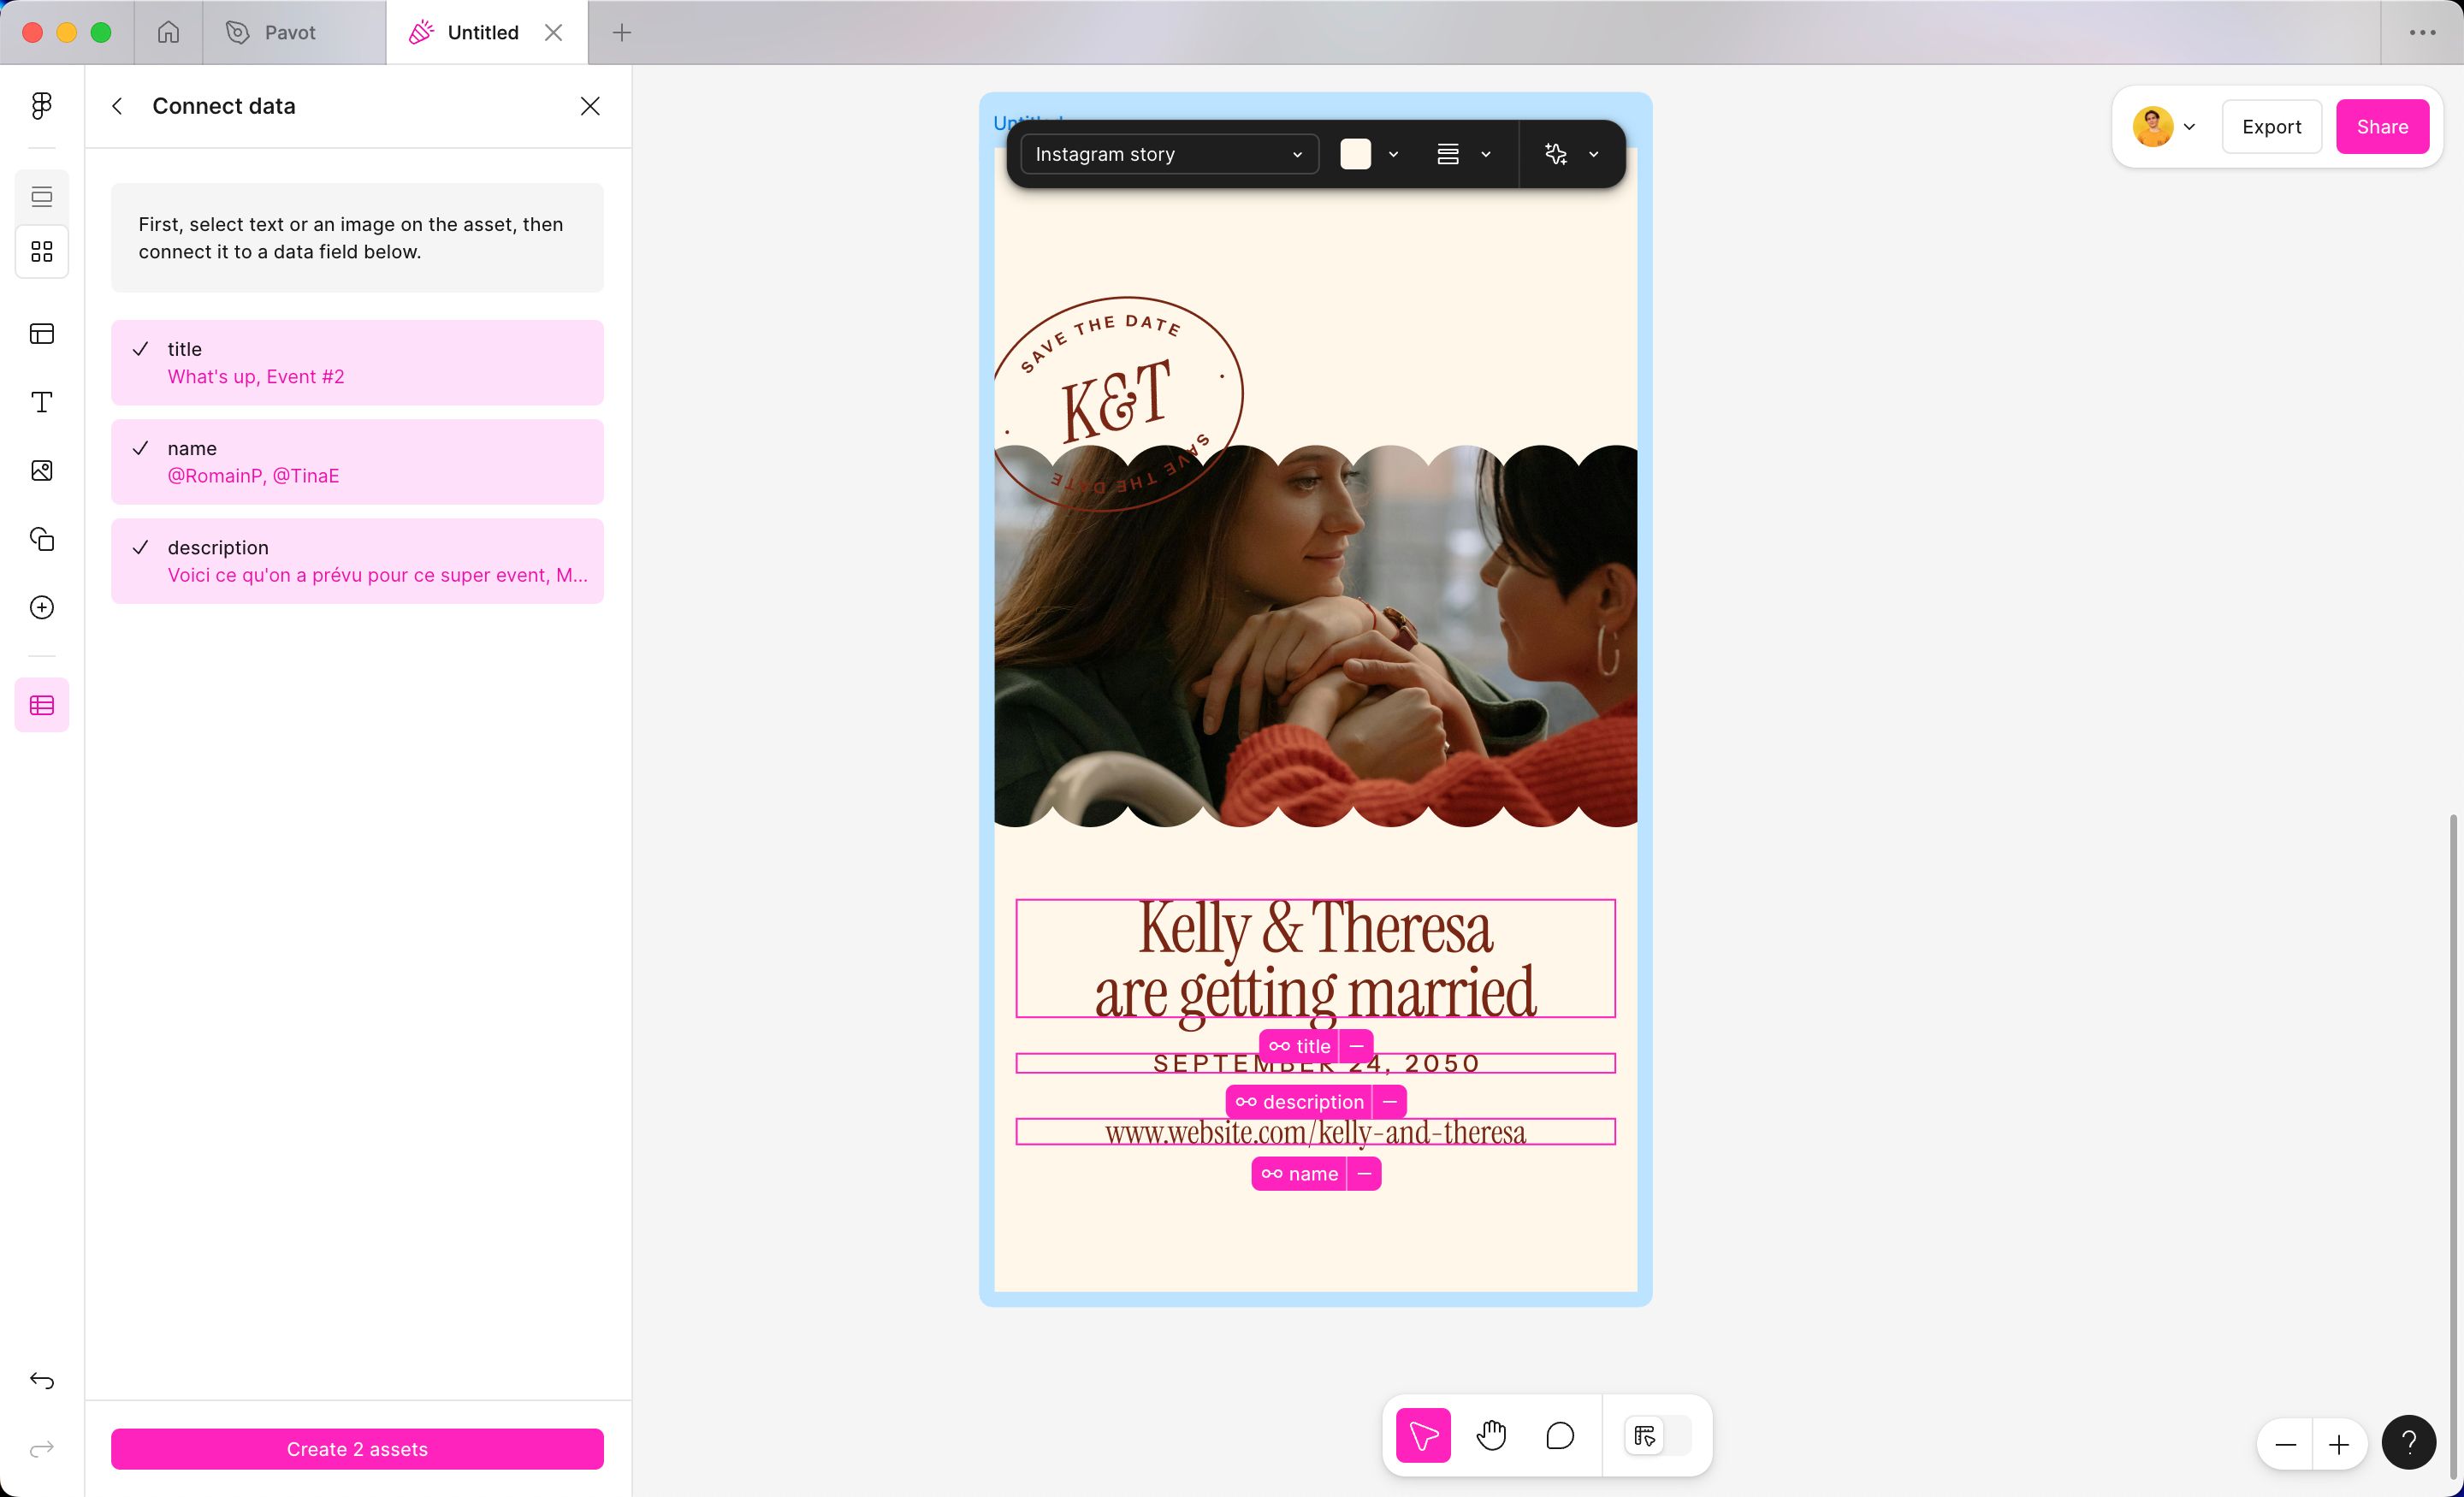
Task: Open the Figma main menu icon
Action: coord(41,106)
